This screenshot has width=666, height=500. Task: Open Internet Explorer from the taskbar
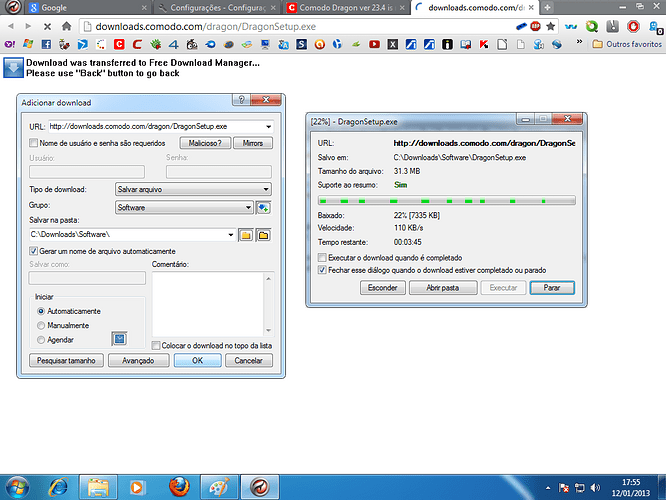pyautogui.click(x=58, y=487)
